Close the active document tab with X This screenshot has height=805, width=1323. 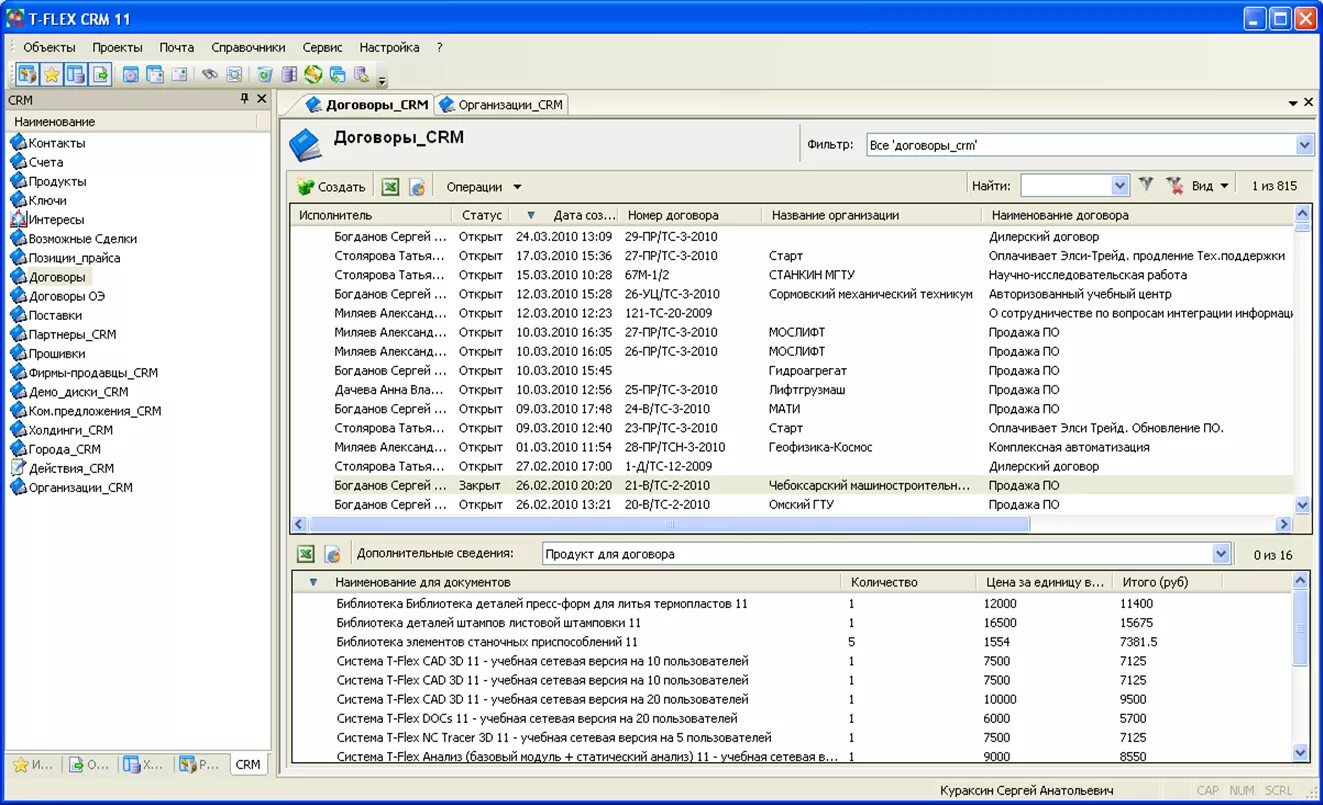[x=1309, y=102]
